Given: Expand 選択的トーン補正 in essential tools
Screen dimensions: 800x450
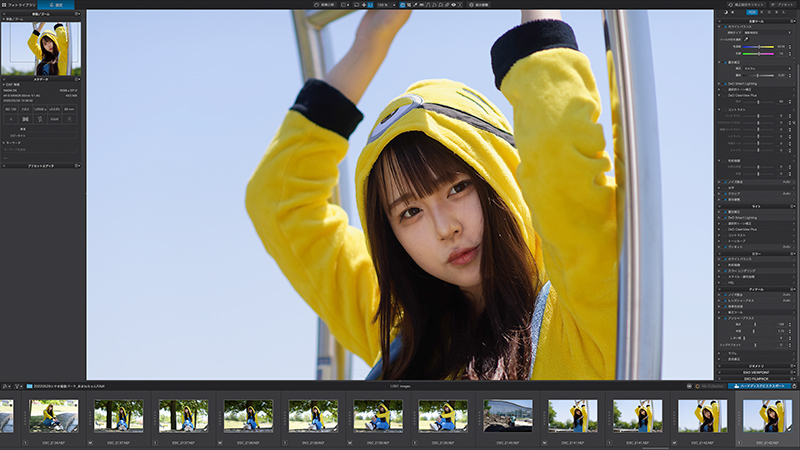Looking at the screenshot, I should (719, 89).
